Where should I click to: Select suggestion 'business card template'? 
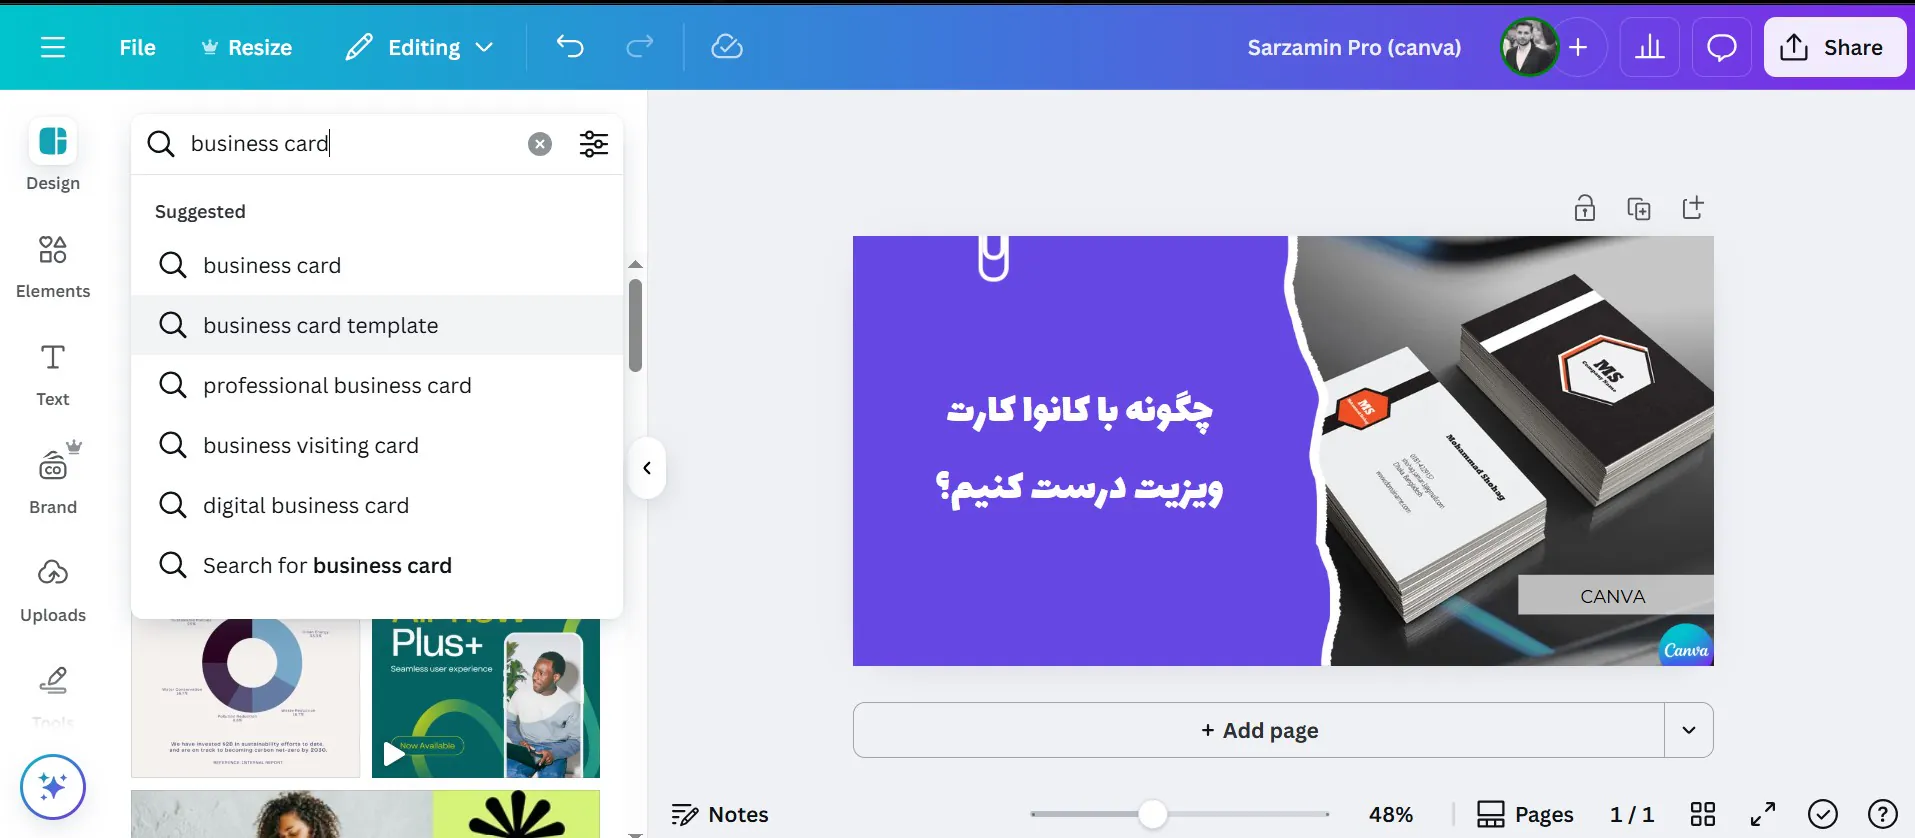click(x=377, y=325)
